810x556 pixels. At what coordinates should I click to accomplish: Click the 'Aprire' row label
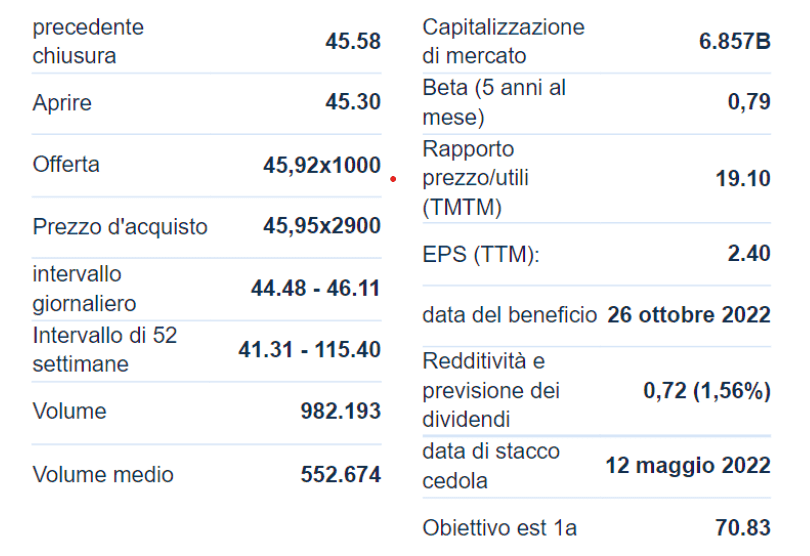(62, 103)
